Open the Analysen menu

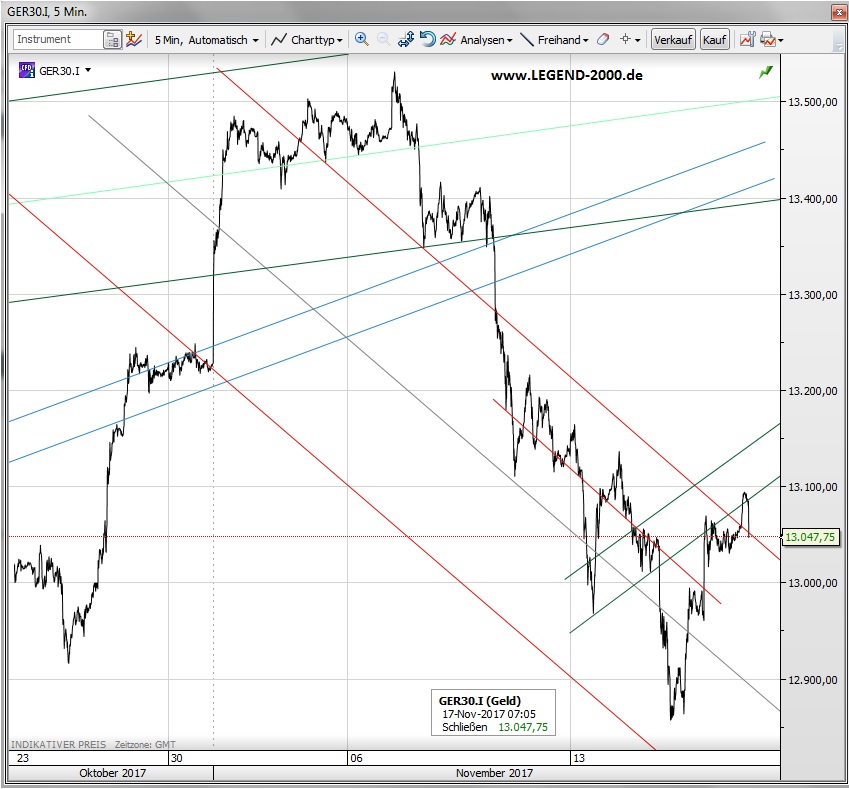click(x=477, y=40)
